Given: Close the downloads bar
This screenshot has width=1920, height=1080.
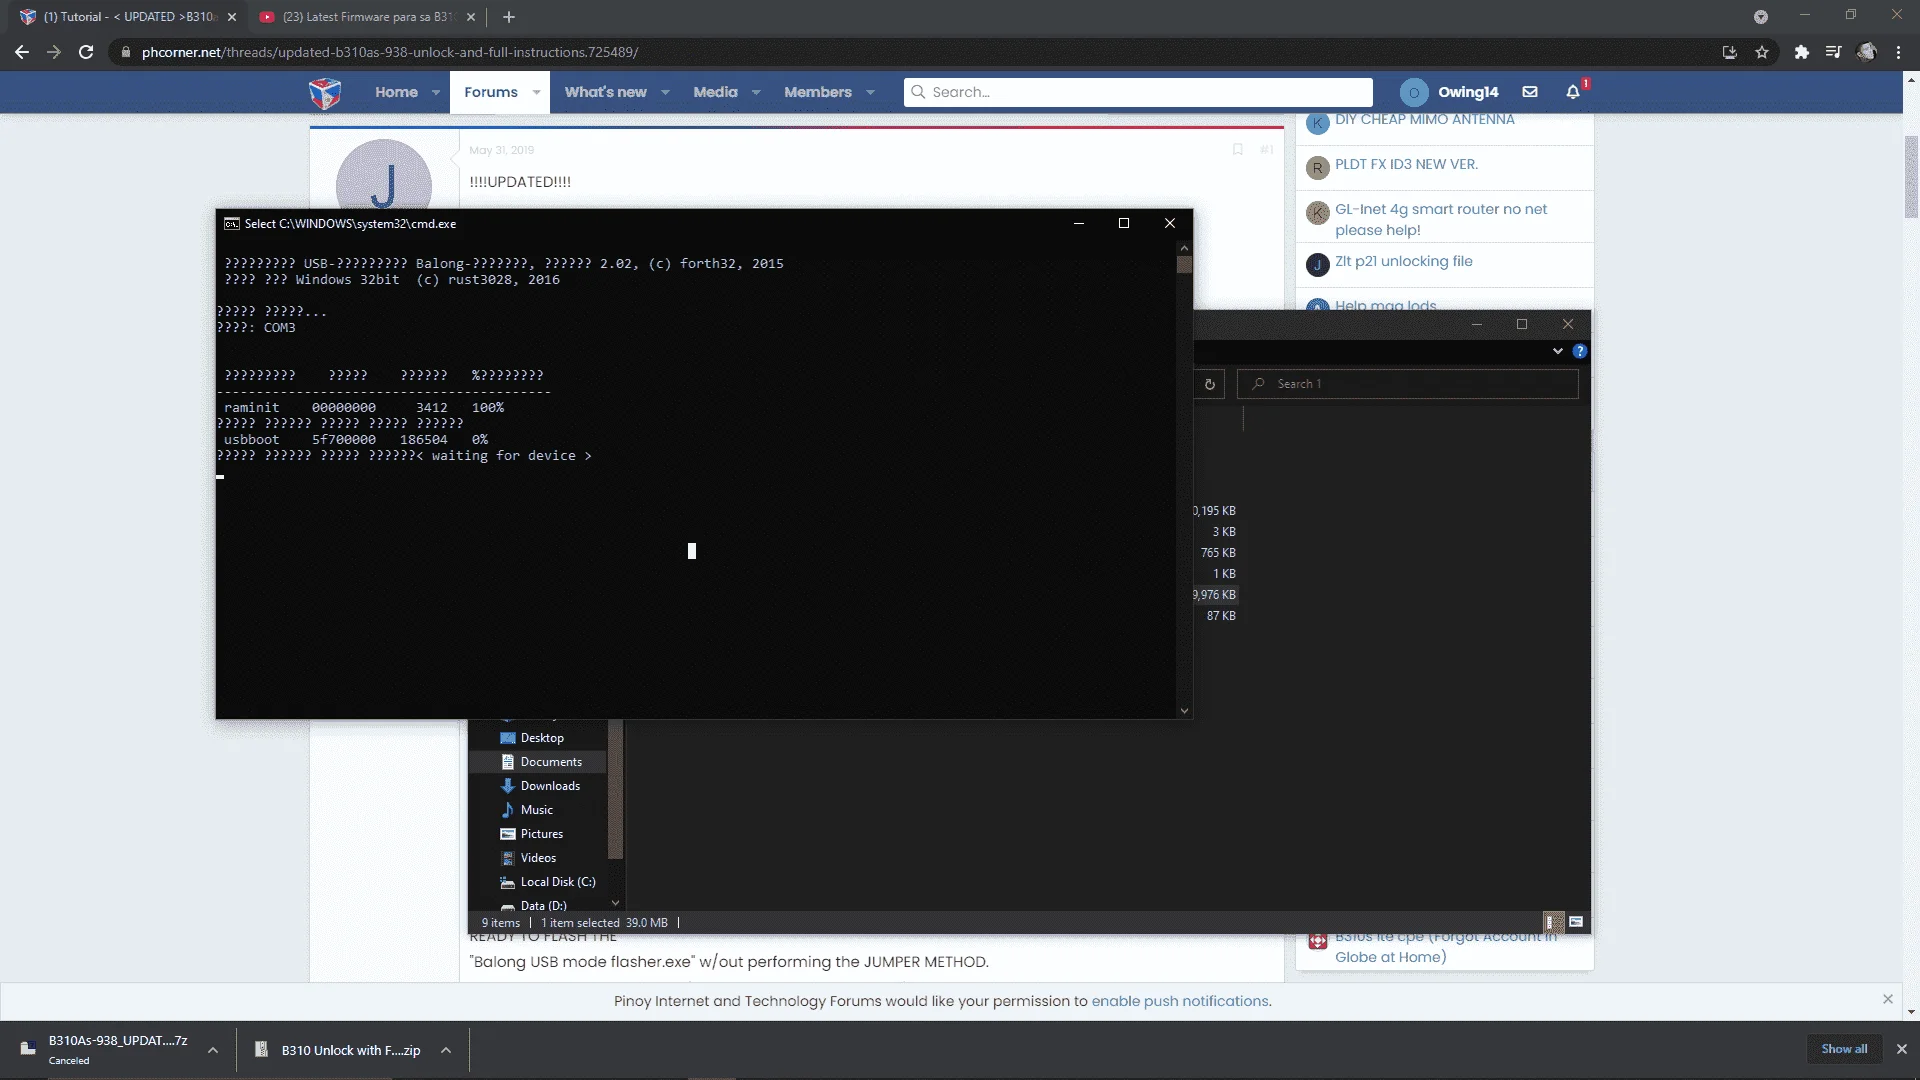Looking at the screenshot, I should pos(1902,1049).
